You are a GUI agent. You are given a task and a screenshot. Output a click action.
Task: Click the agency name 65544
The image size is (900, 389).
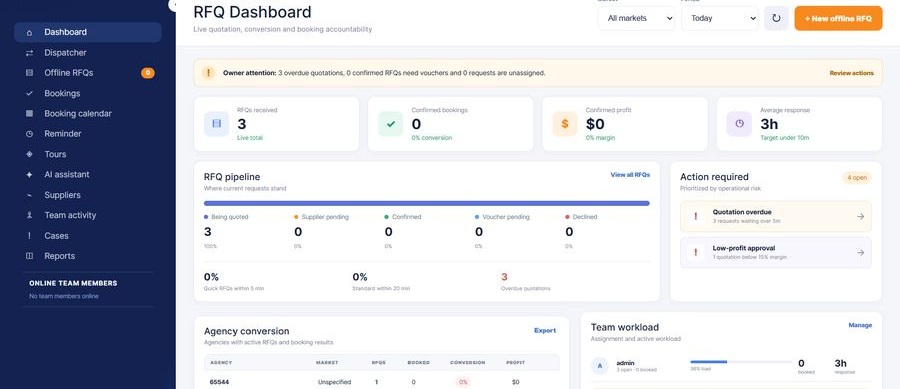click(x=219, y=382)
